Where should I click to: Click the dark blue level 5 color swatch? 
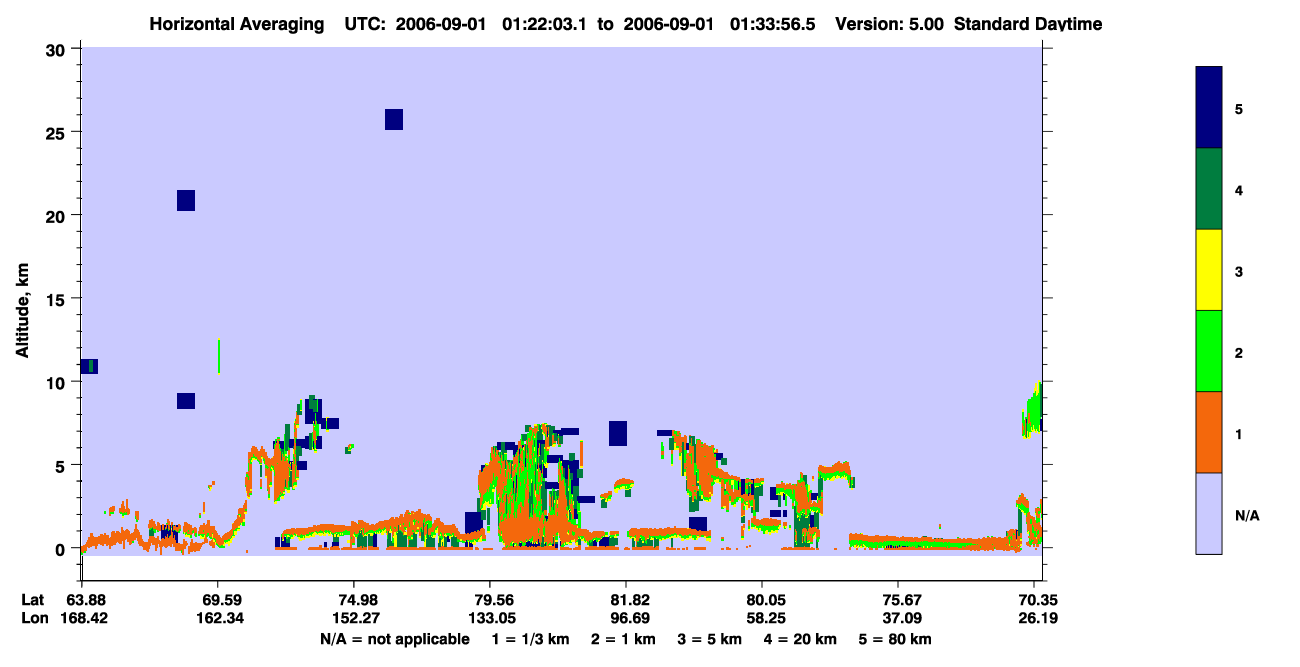tap(1209, 108)
